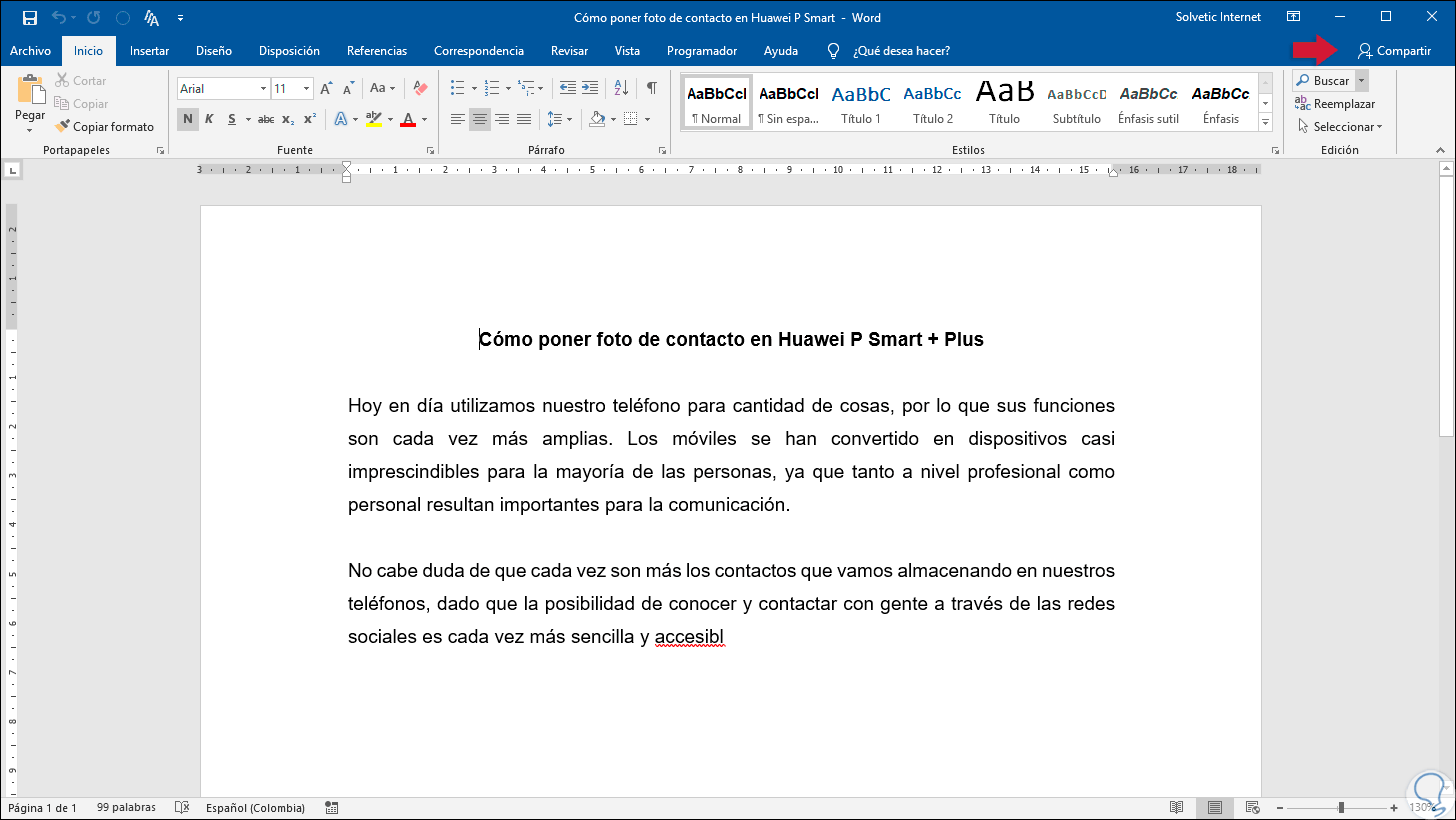Adjust the zoom slider handle
This screenshot has height=820, width=1456.
coord(1341,807)
